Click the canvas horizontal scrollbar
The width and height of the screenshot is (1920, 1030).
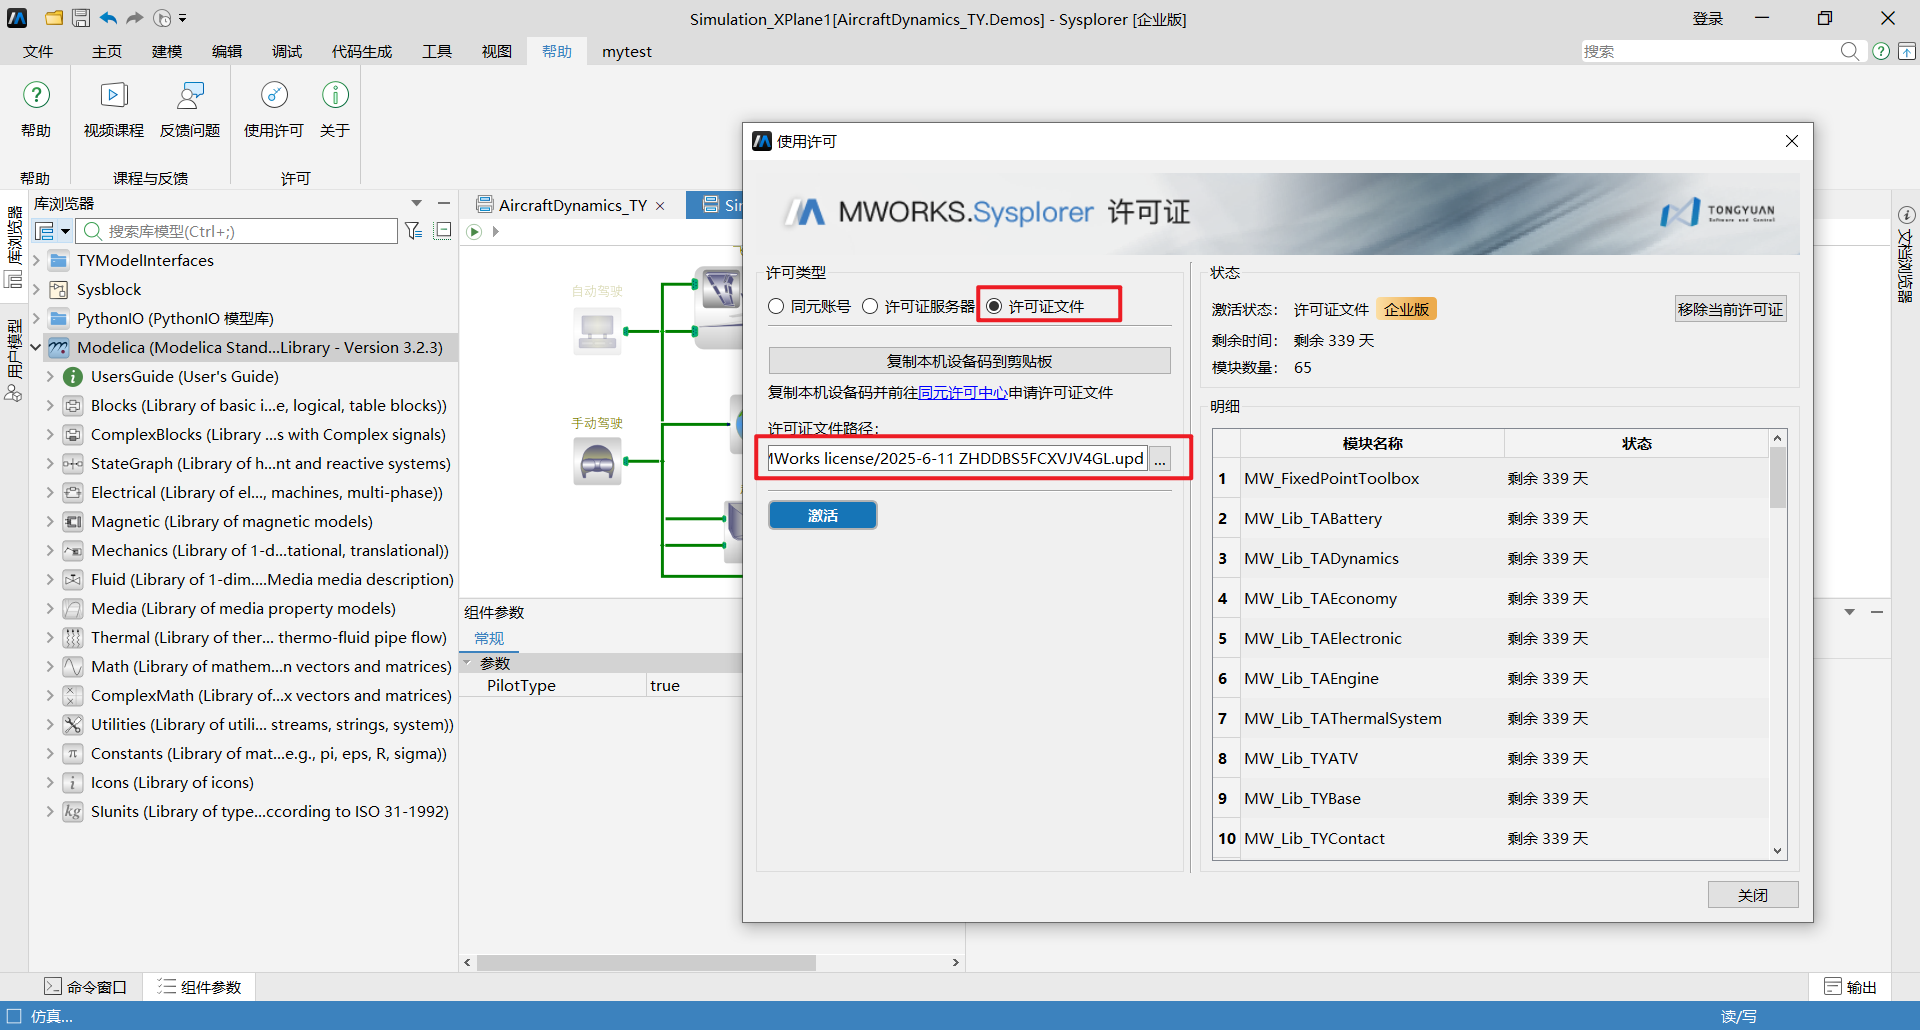[x=646, y=962]
